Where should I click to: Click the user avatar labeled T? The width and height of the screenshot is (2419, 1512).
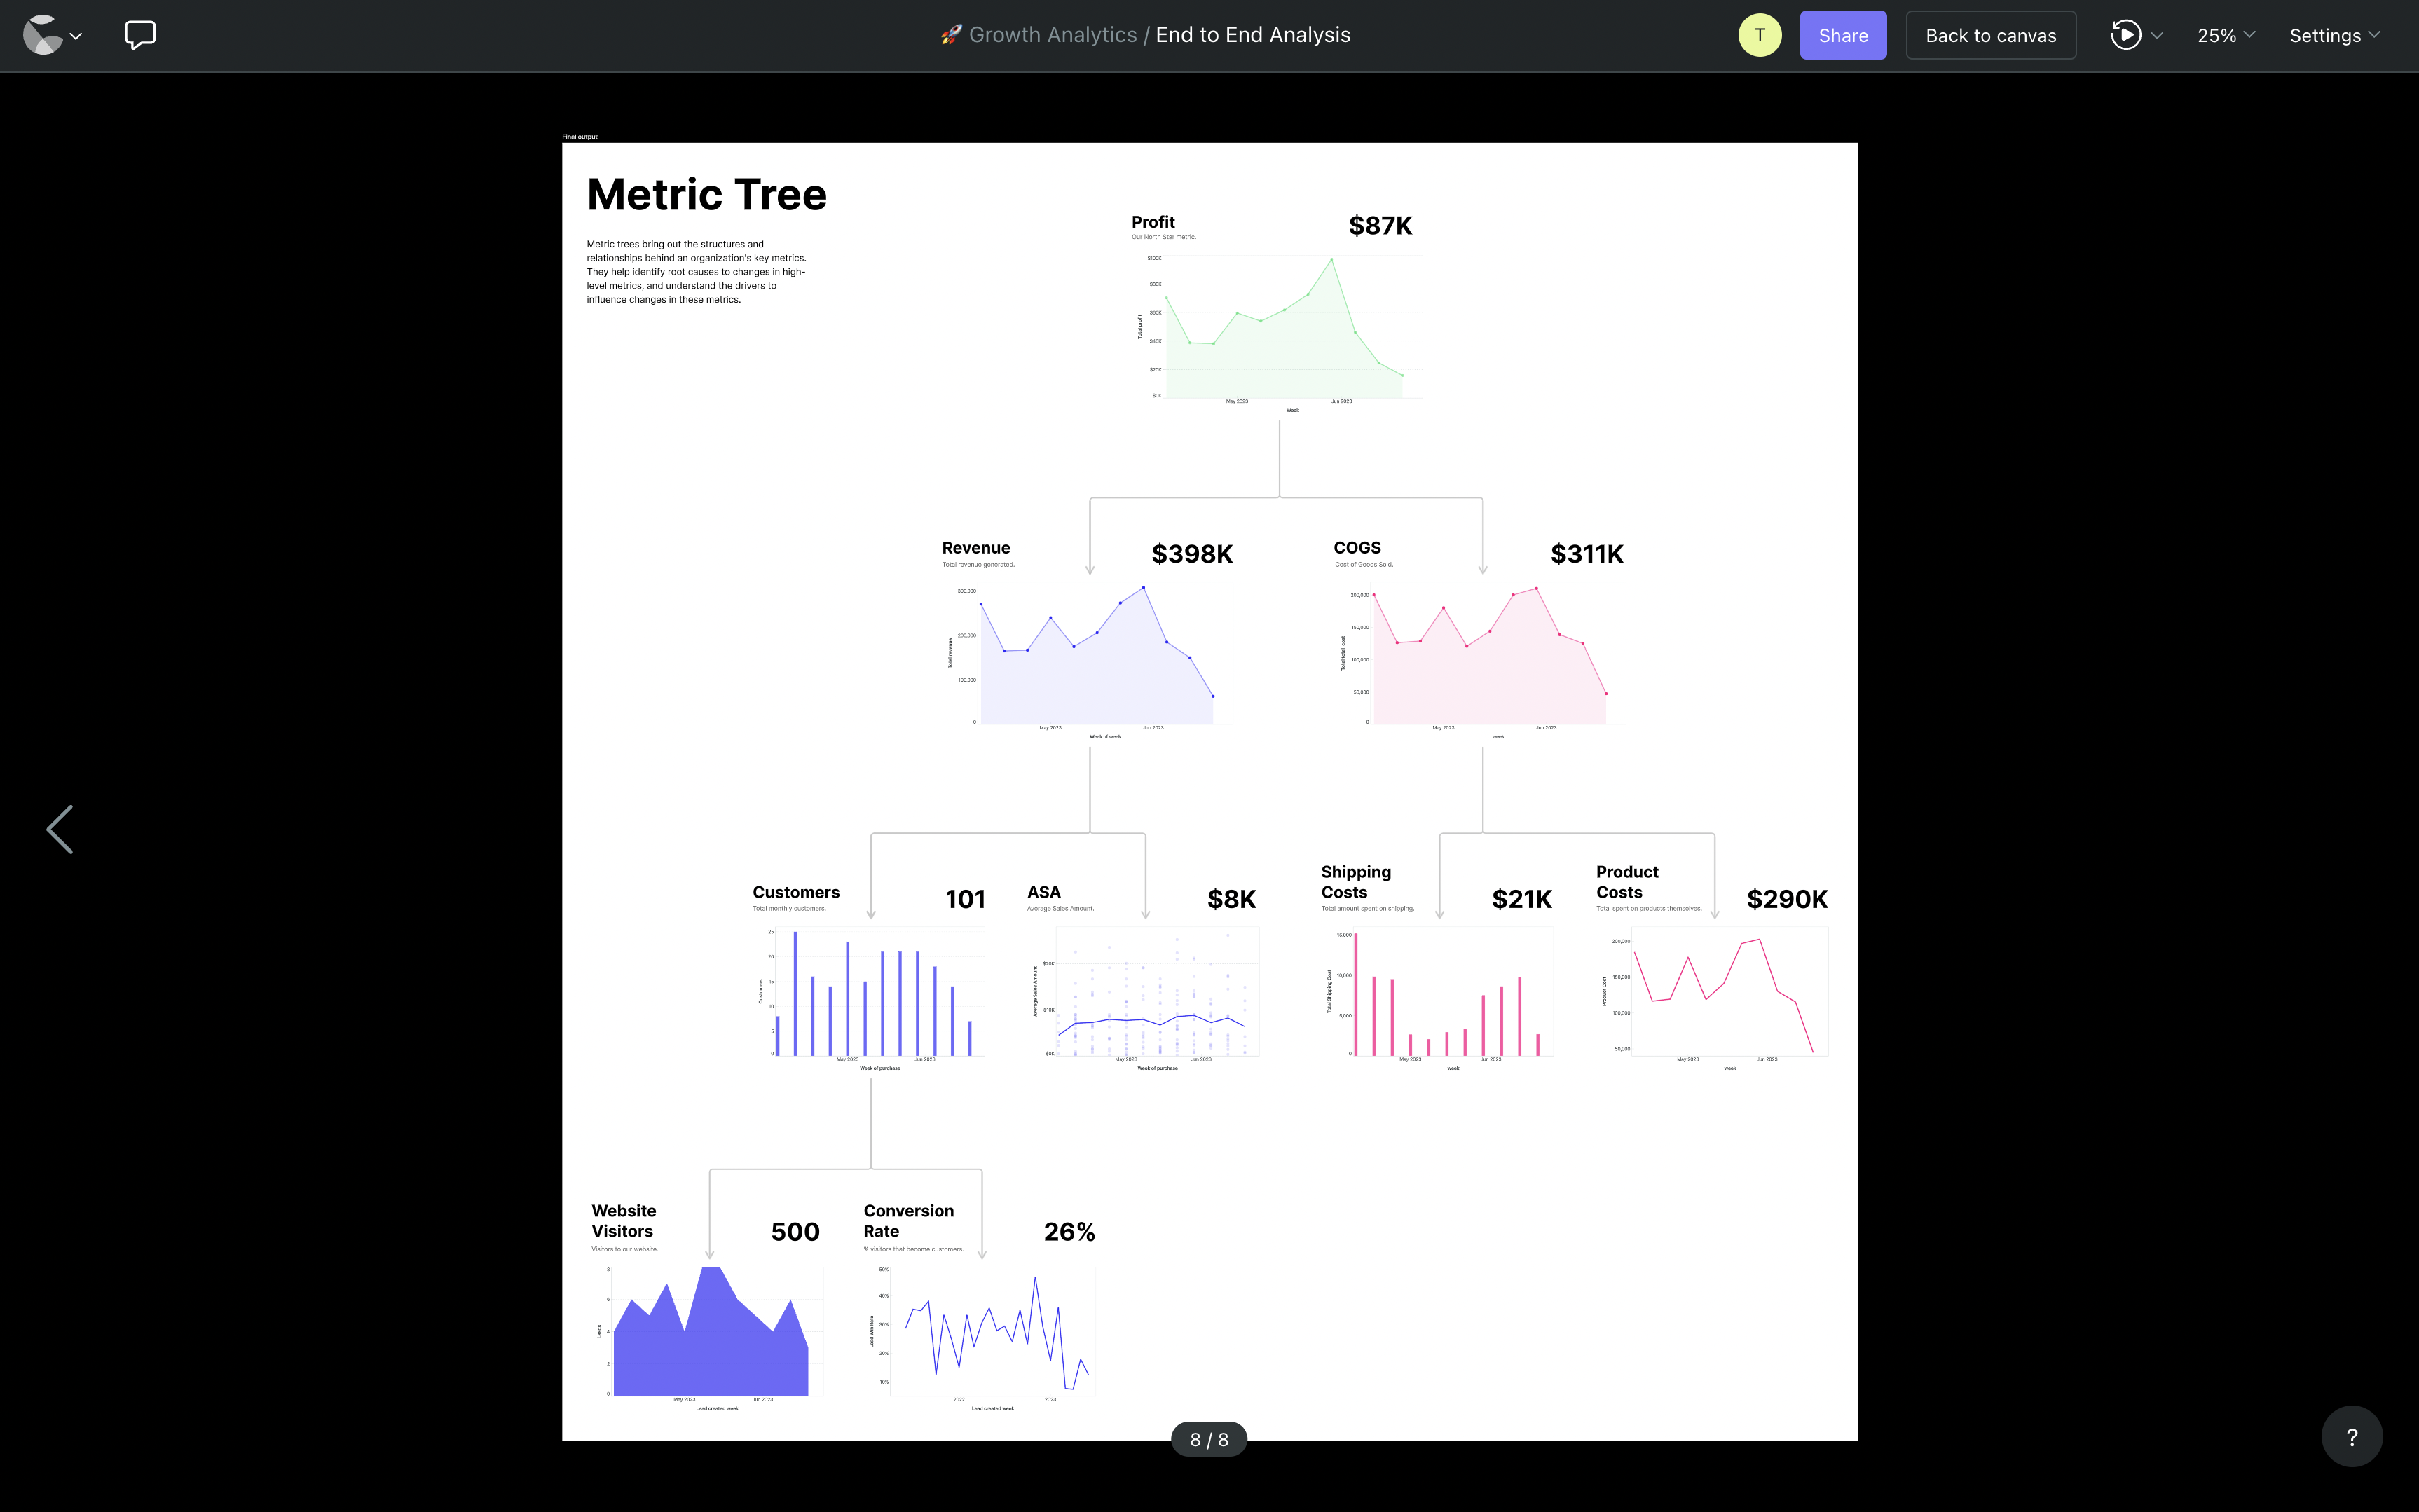(1759, 35)
